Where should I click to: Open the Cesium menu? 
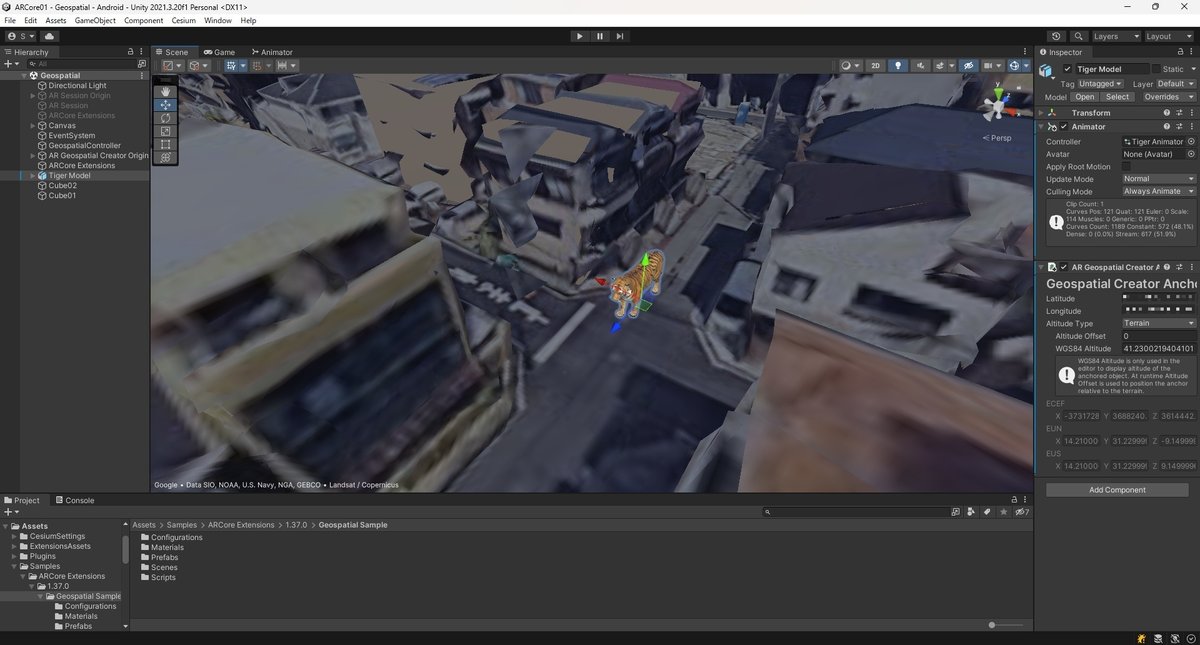182,19
